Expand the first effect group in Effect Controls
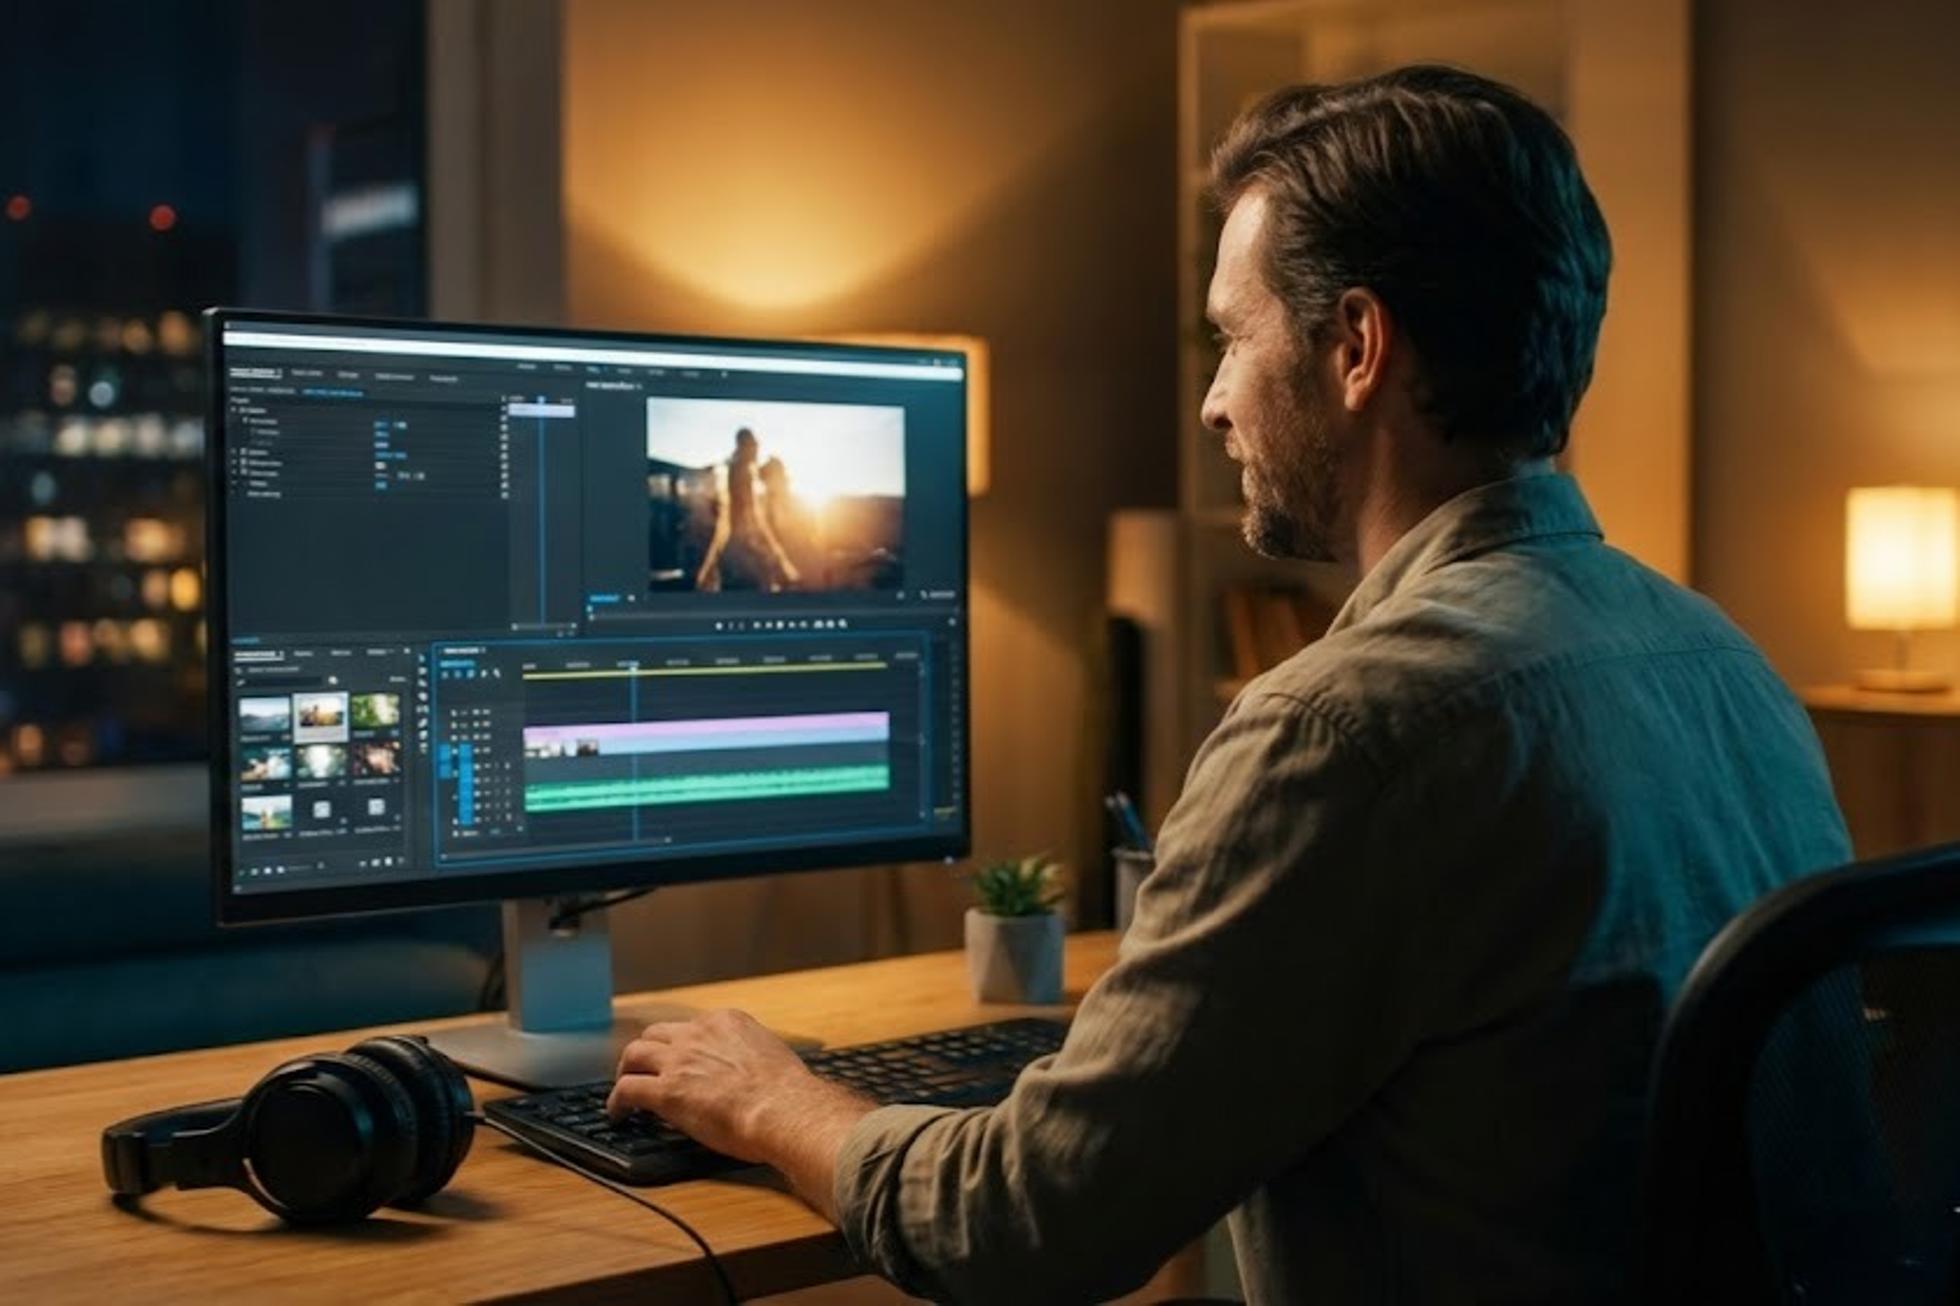The image size is (1960, 1306). point(233,410)
